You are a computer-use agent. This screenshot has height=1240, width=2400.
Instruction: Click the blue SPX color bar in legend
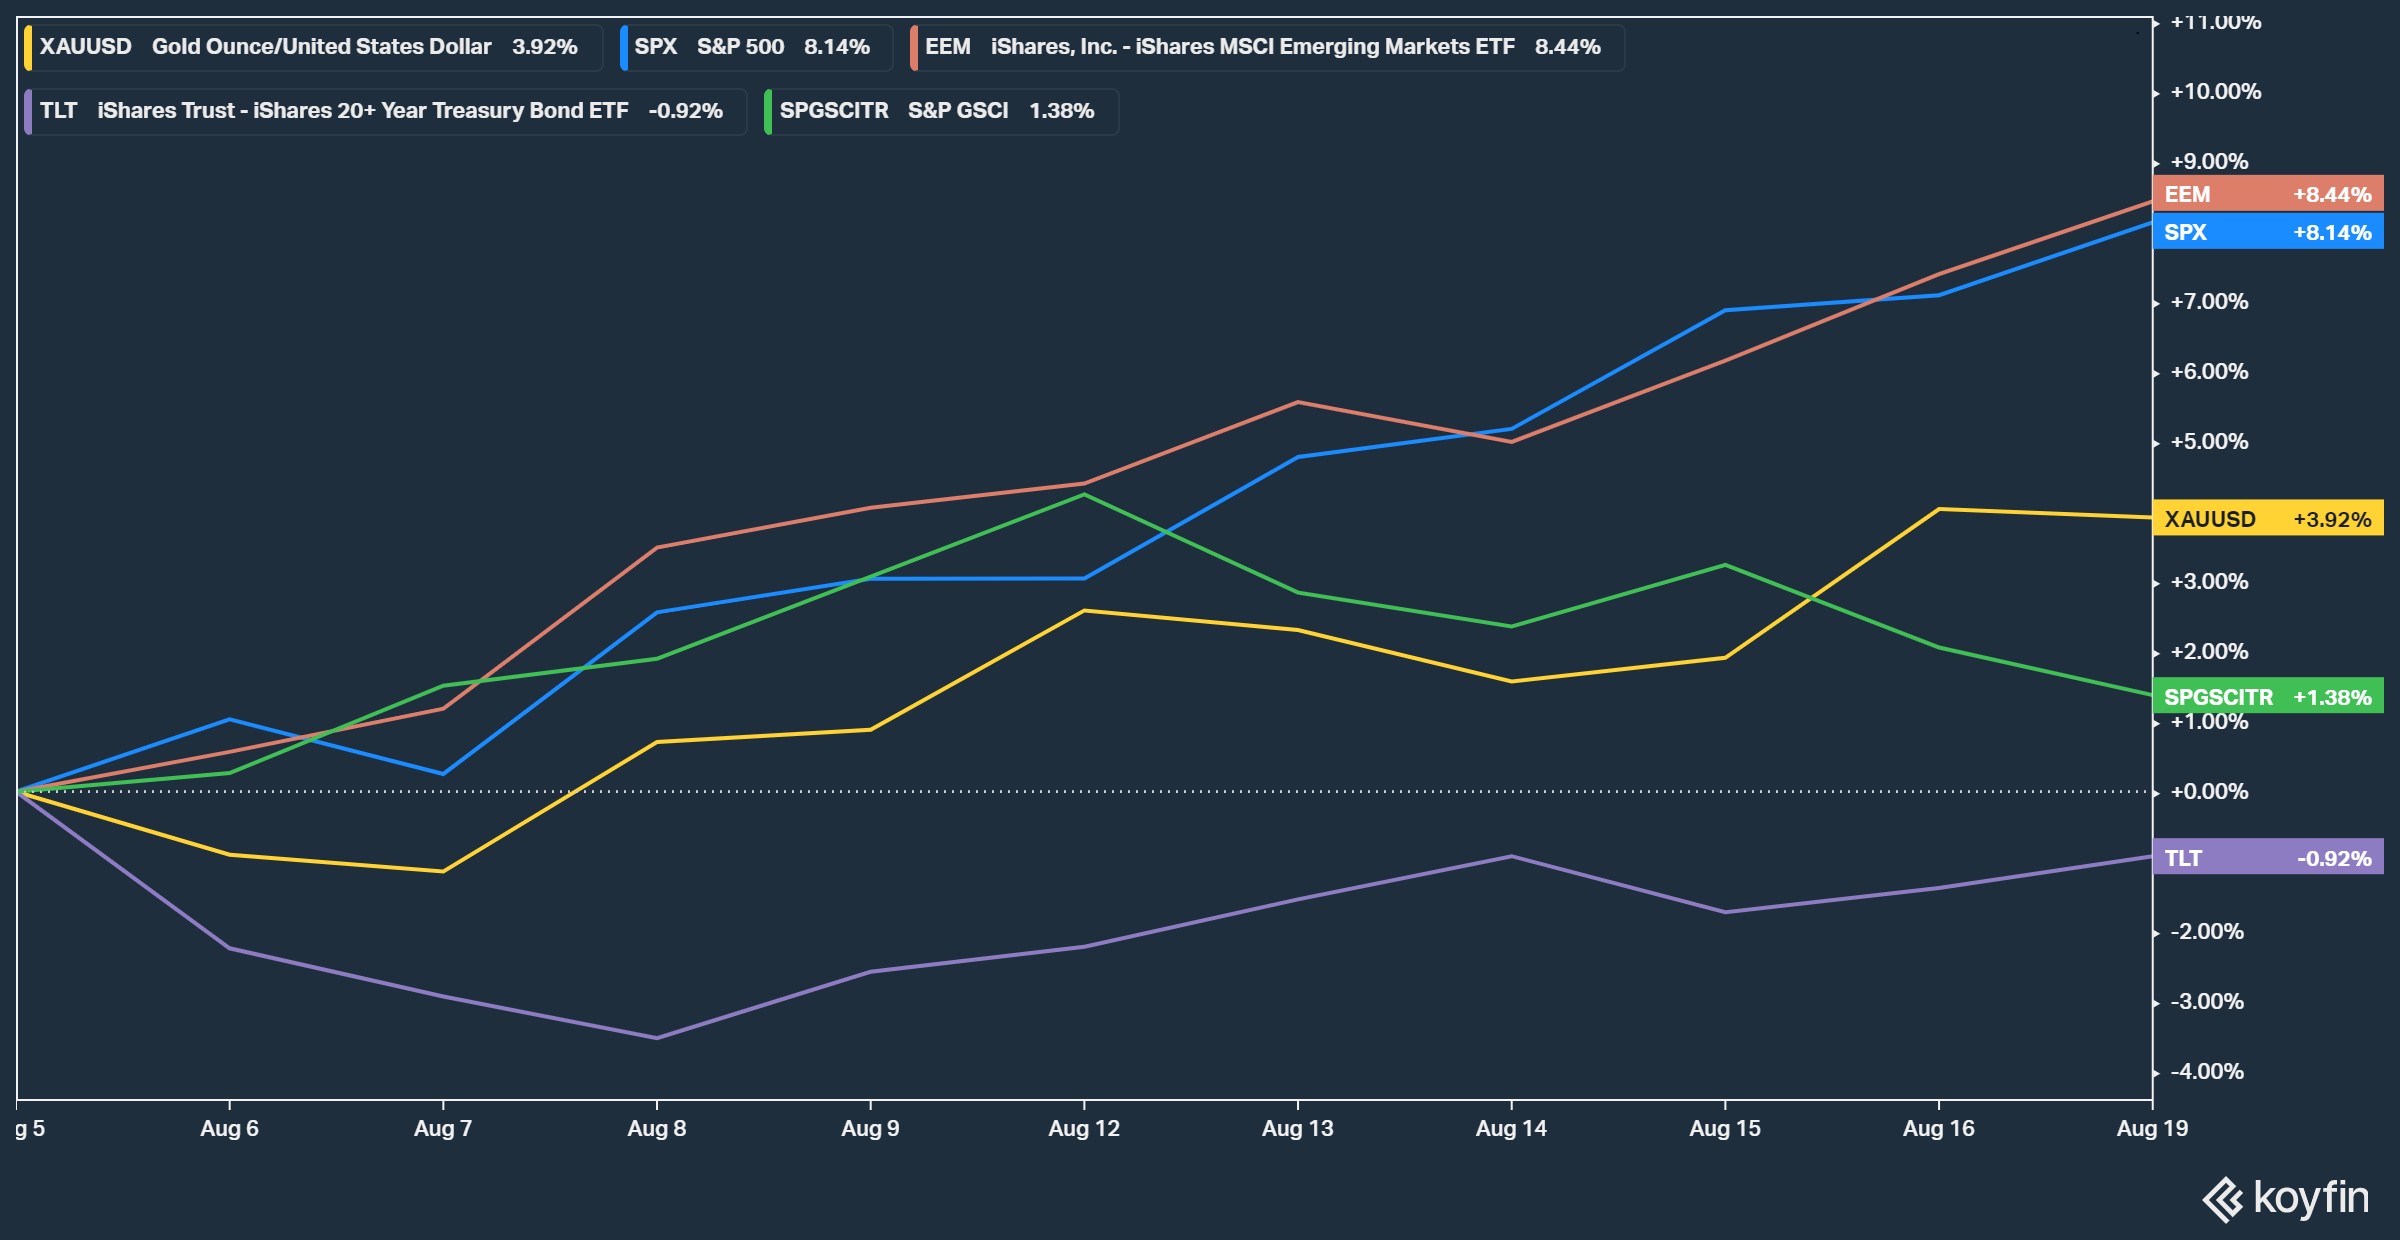pos(624,48)
